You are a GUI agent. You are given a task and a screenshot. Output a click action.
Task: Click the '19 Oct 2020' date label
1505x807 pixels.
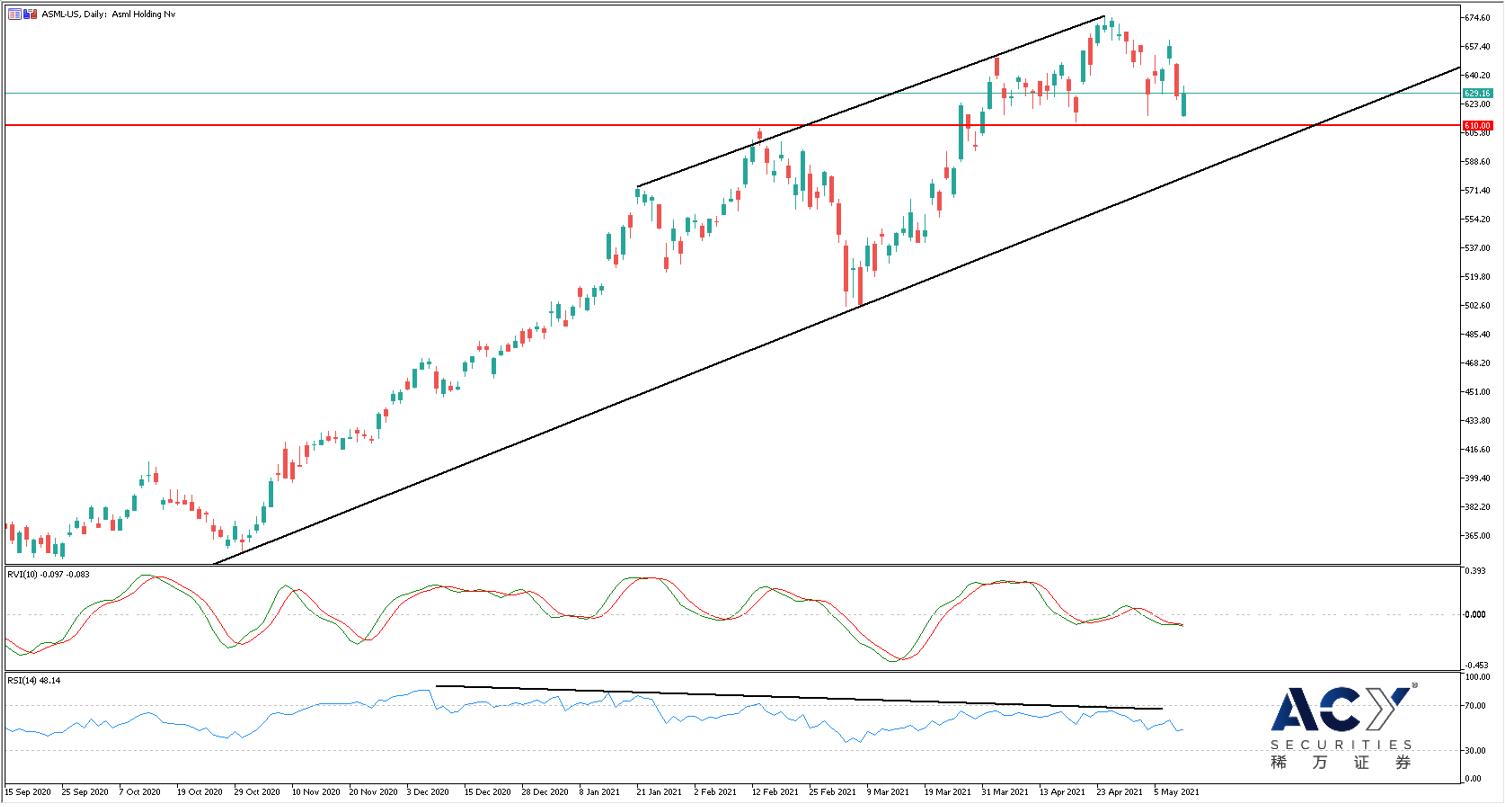coord(198,791)
